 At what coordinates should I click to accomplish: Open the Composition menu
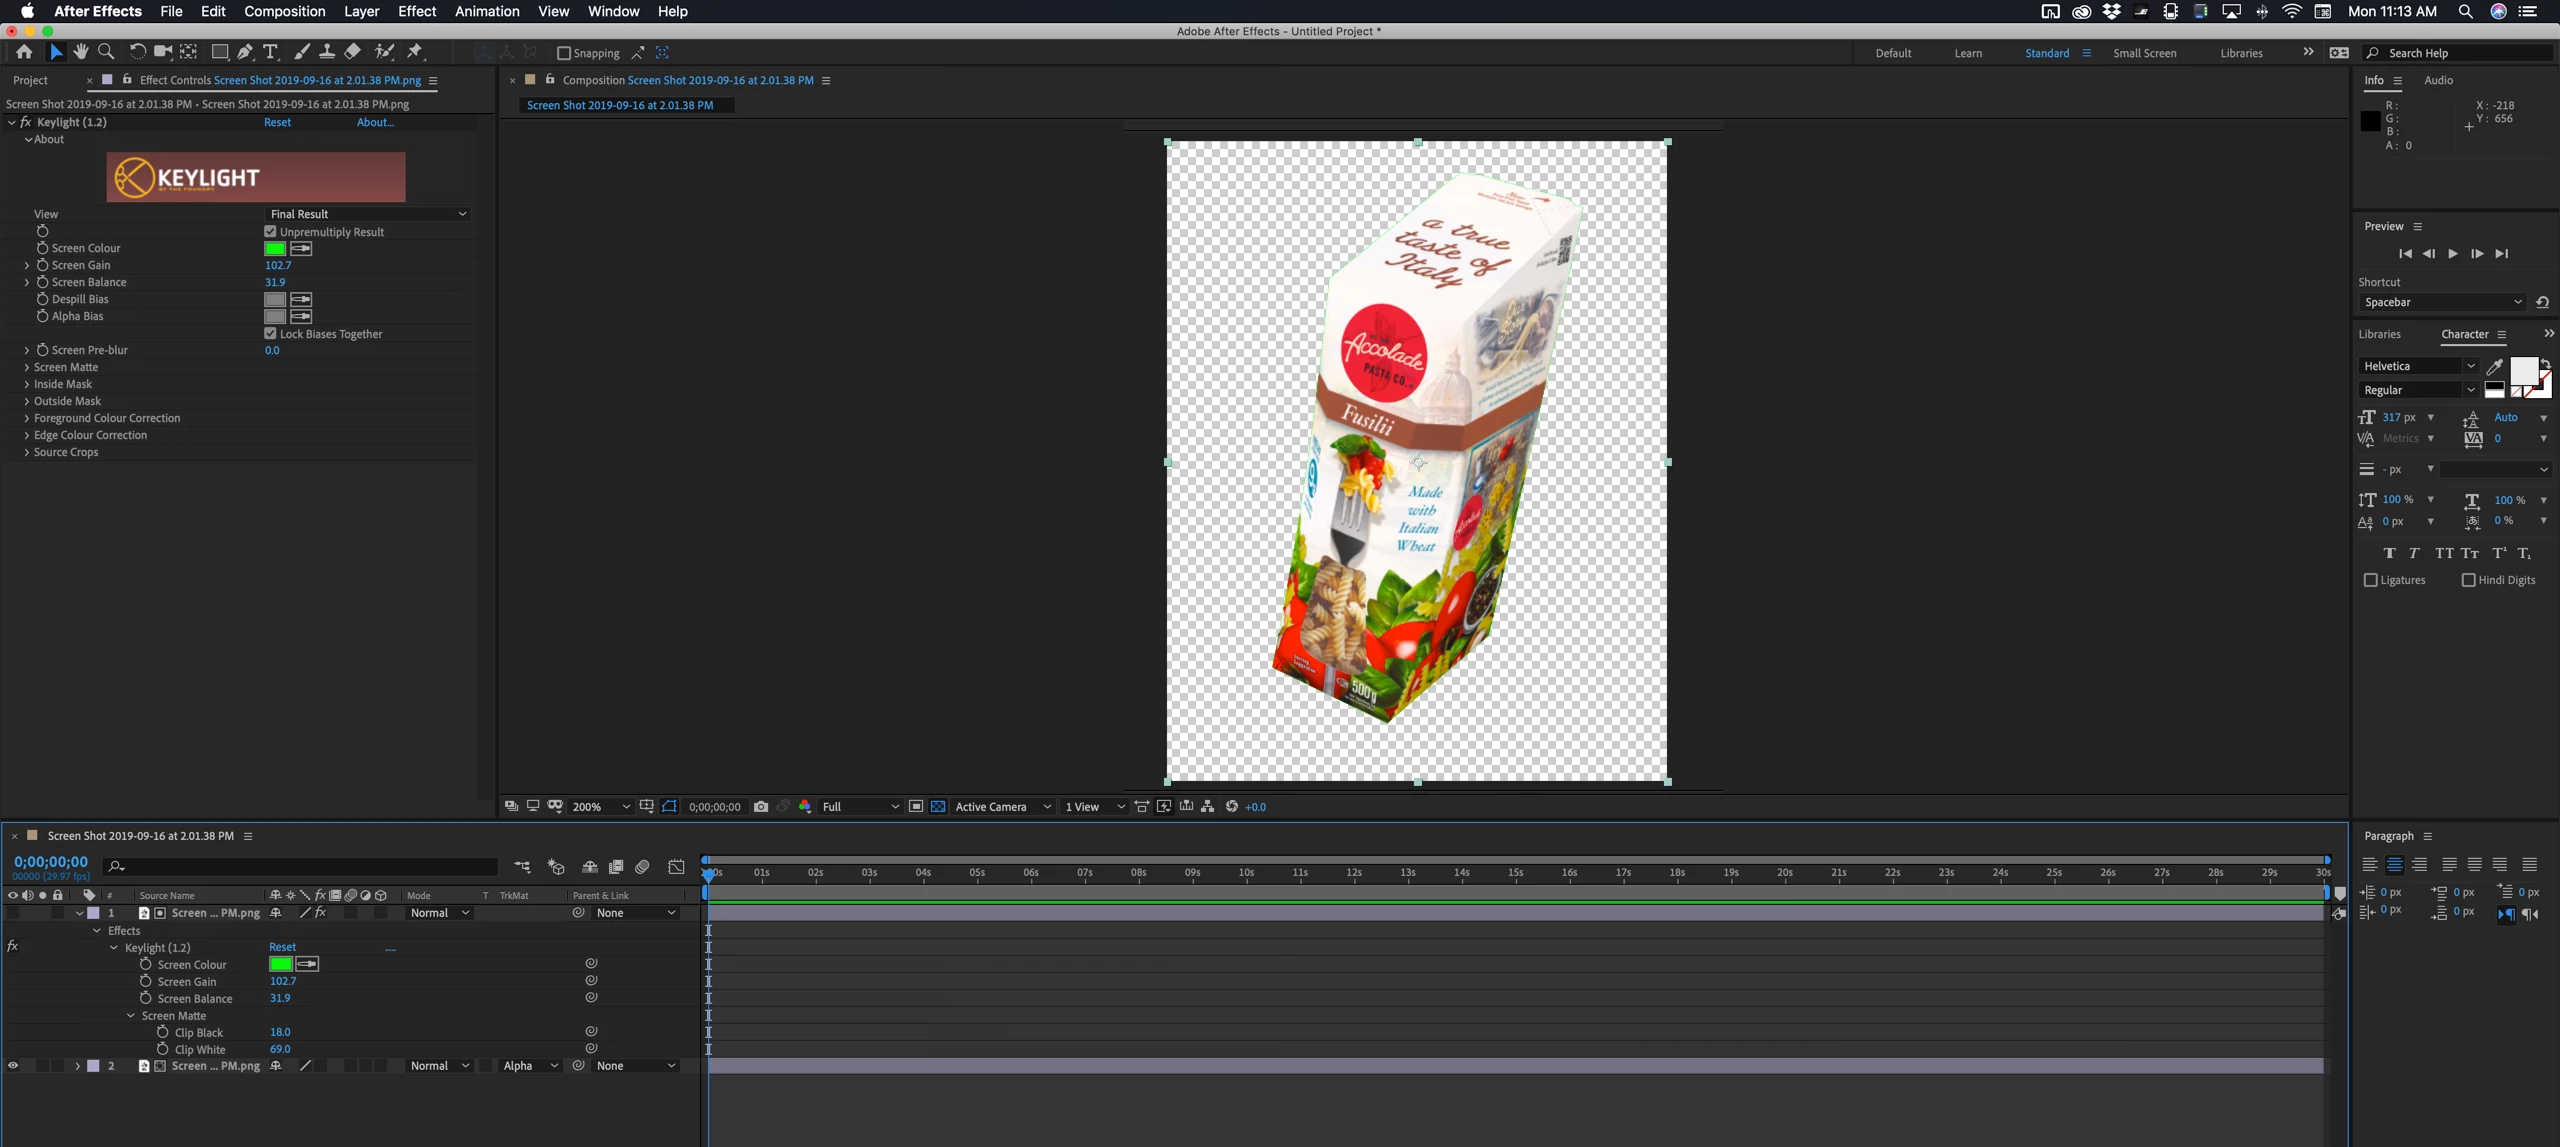pyautogui.click(x=284, y=12)
